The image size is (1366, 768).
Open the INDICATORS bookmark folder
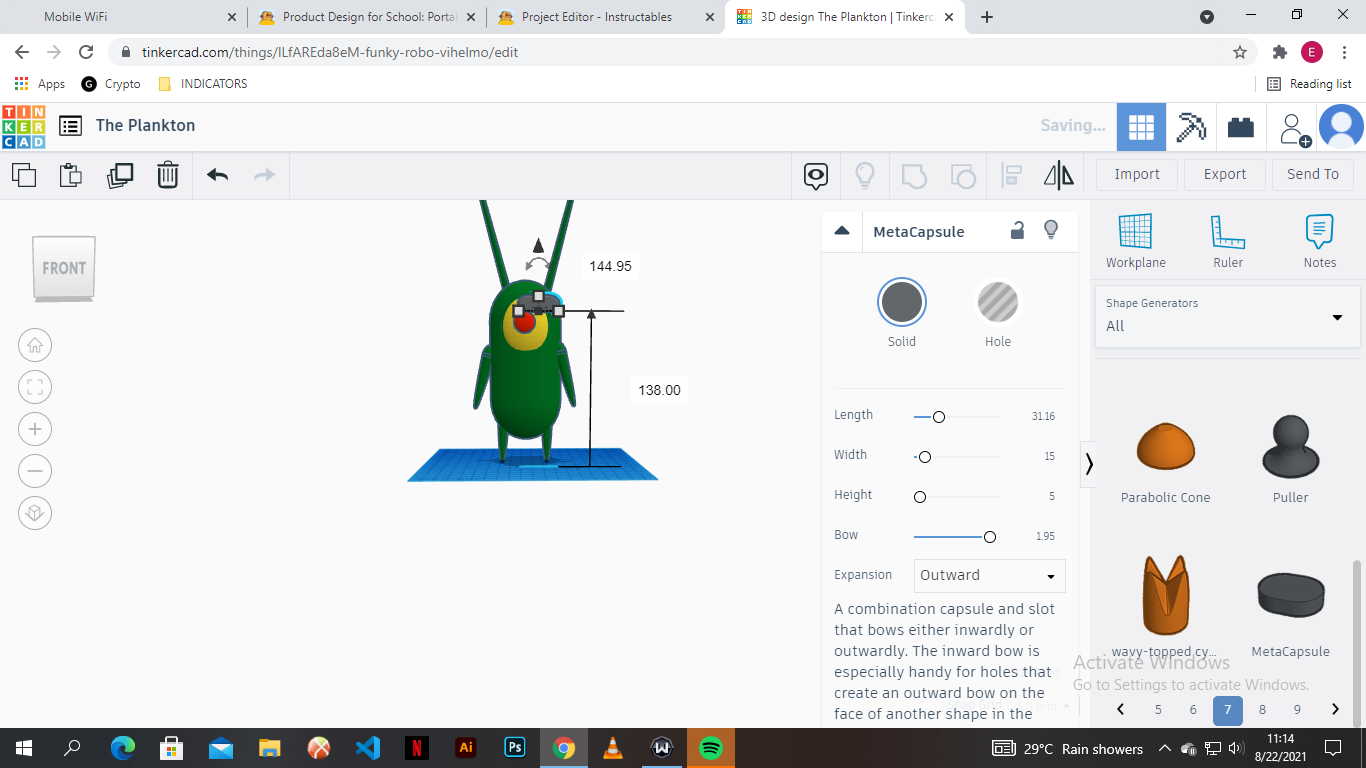click(x=203, y=84)
